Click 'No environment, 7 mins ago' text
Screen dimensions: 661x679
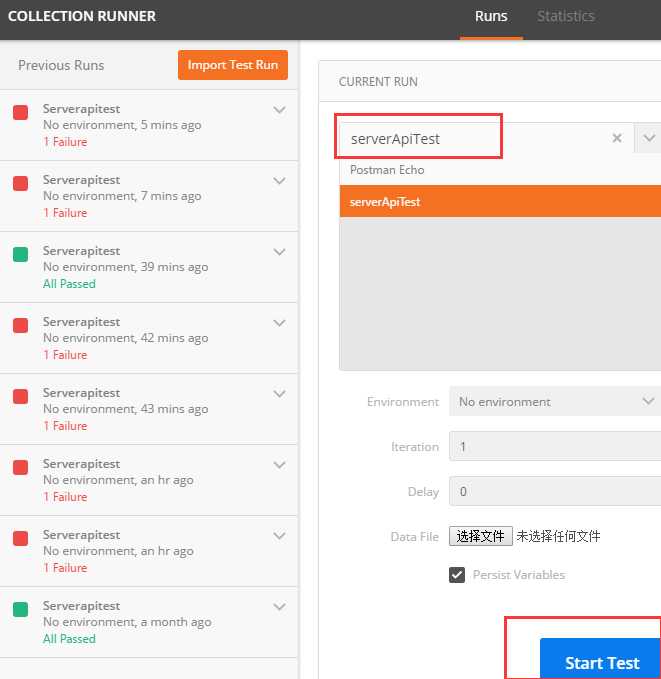(x=122, y=196)
